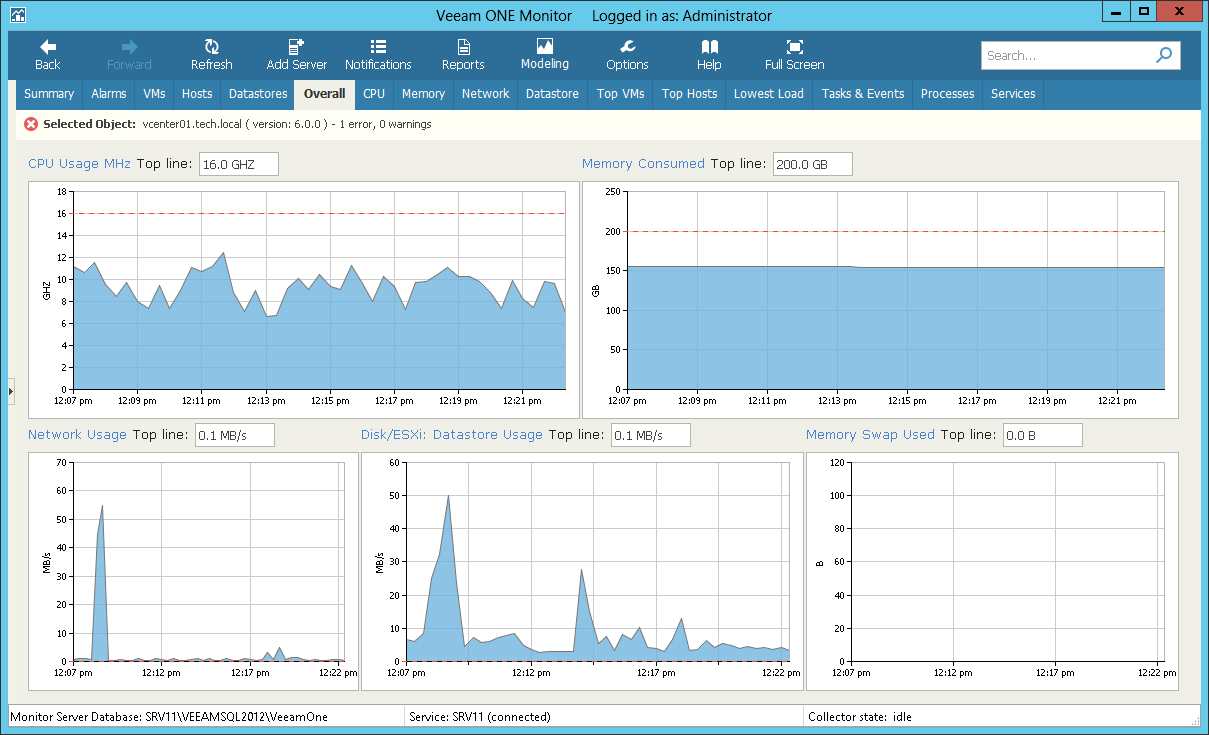Screen dimensions: 1209x735
Task: Refresh the monitor view
Action: [211, 55]
